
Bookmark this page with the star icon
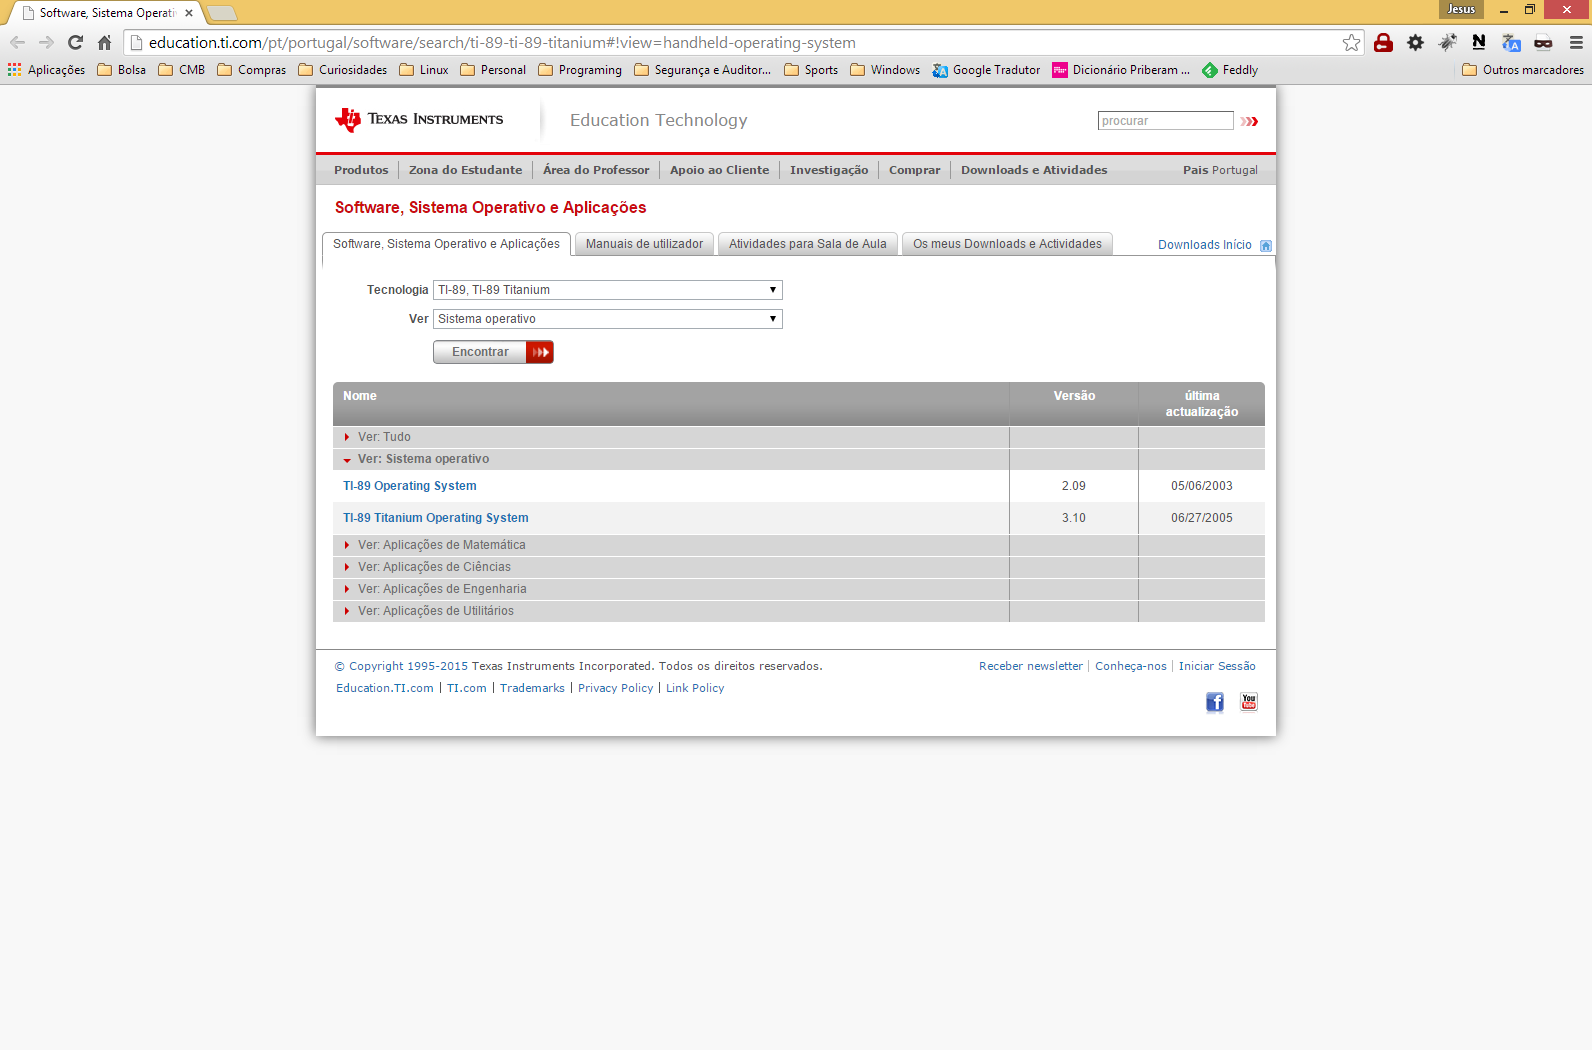click(1351, 42)
